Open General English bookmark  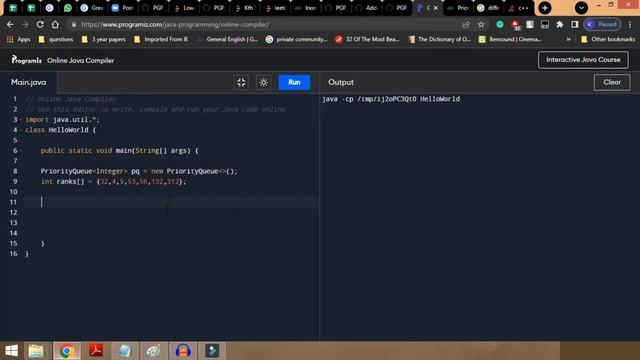coord(227,39)
